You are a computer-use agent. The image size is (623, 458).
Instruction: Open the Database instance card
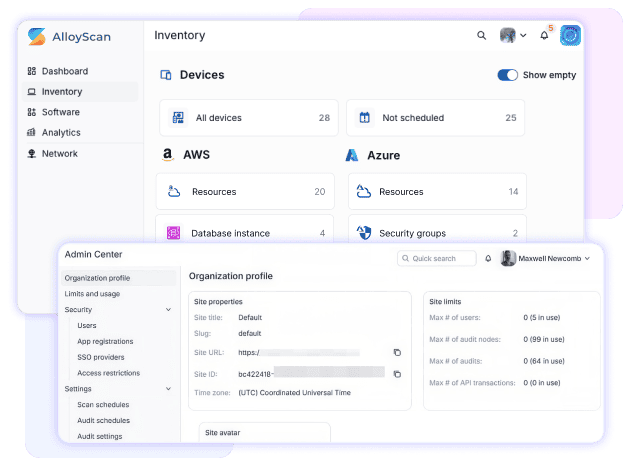pyautogui.click(x=245, y=229)
